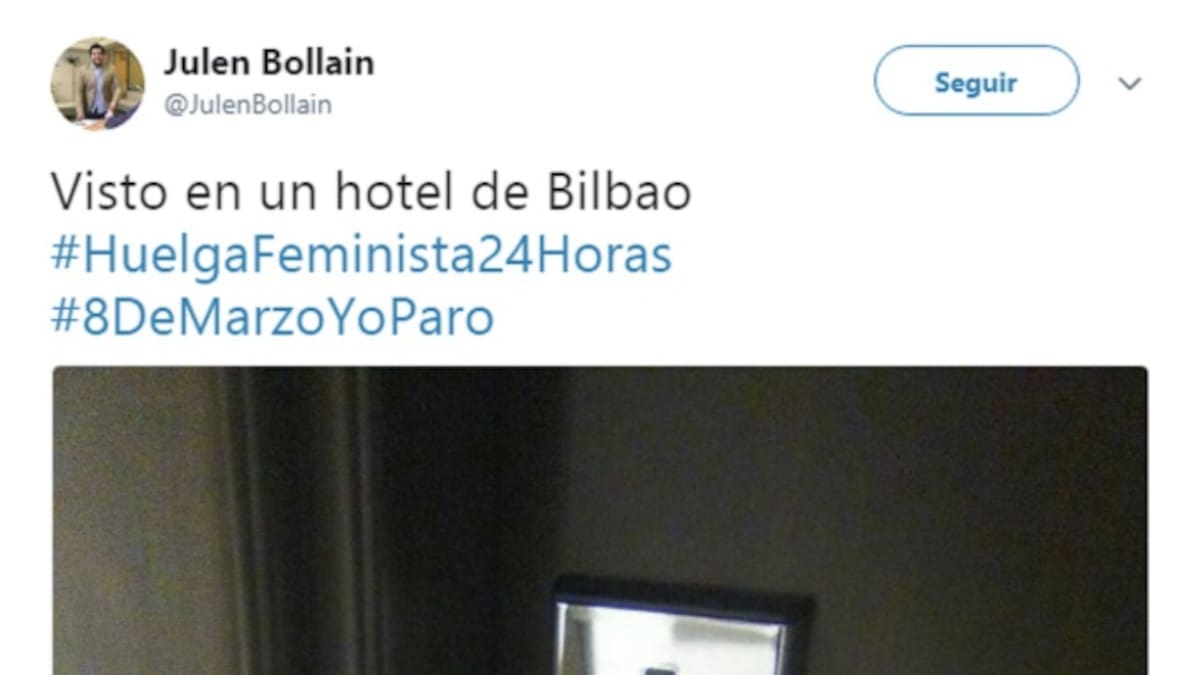Expand the tweet options chevron
This screenshot has width=1200, height=675.
point(1129,84)
